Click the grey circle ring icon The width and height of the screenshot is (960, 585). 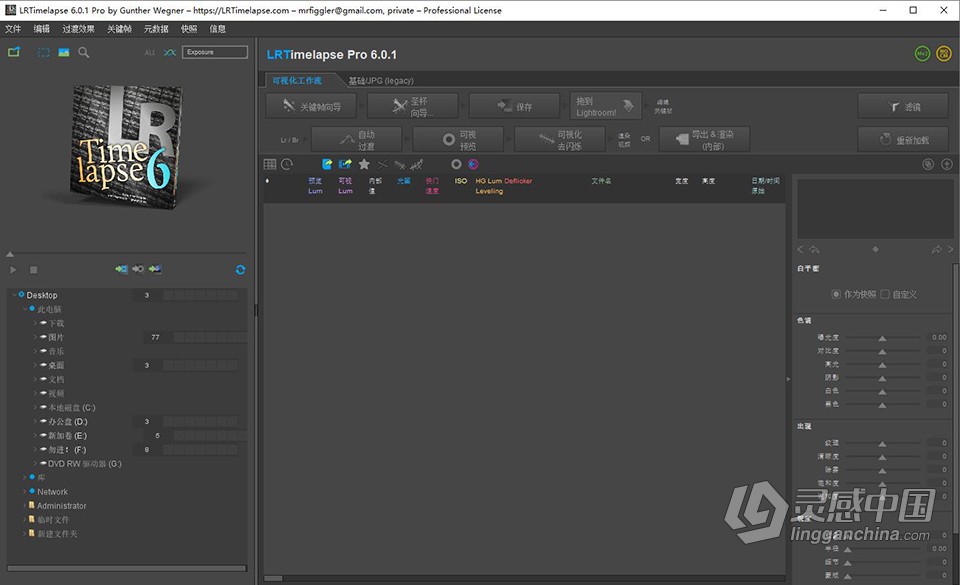[456, 164]
